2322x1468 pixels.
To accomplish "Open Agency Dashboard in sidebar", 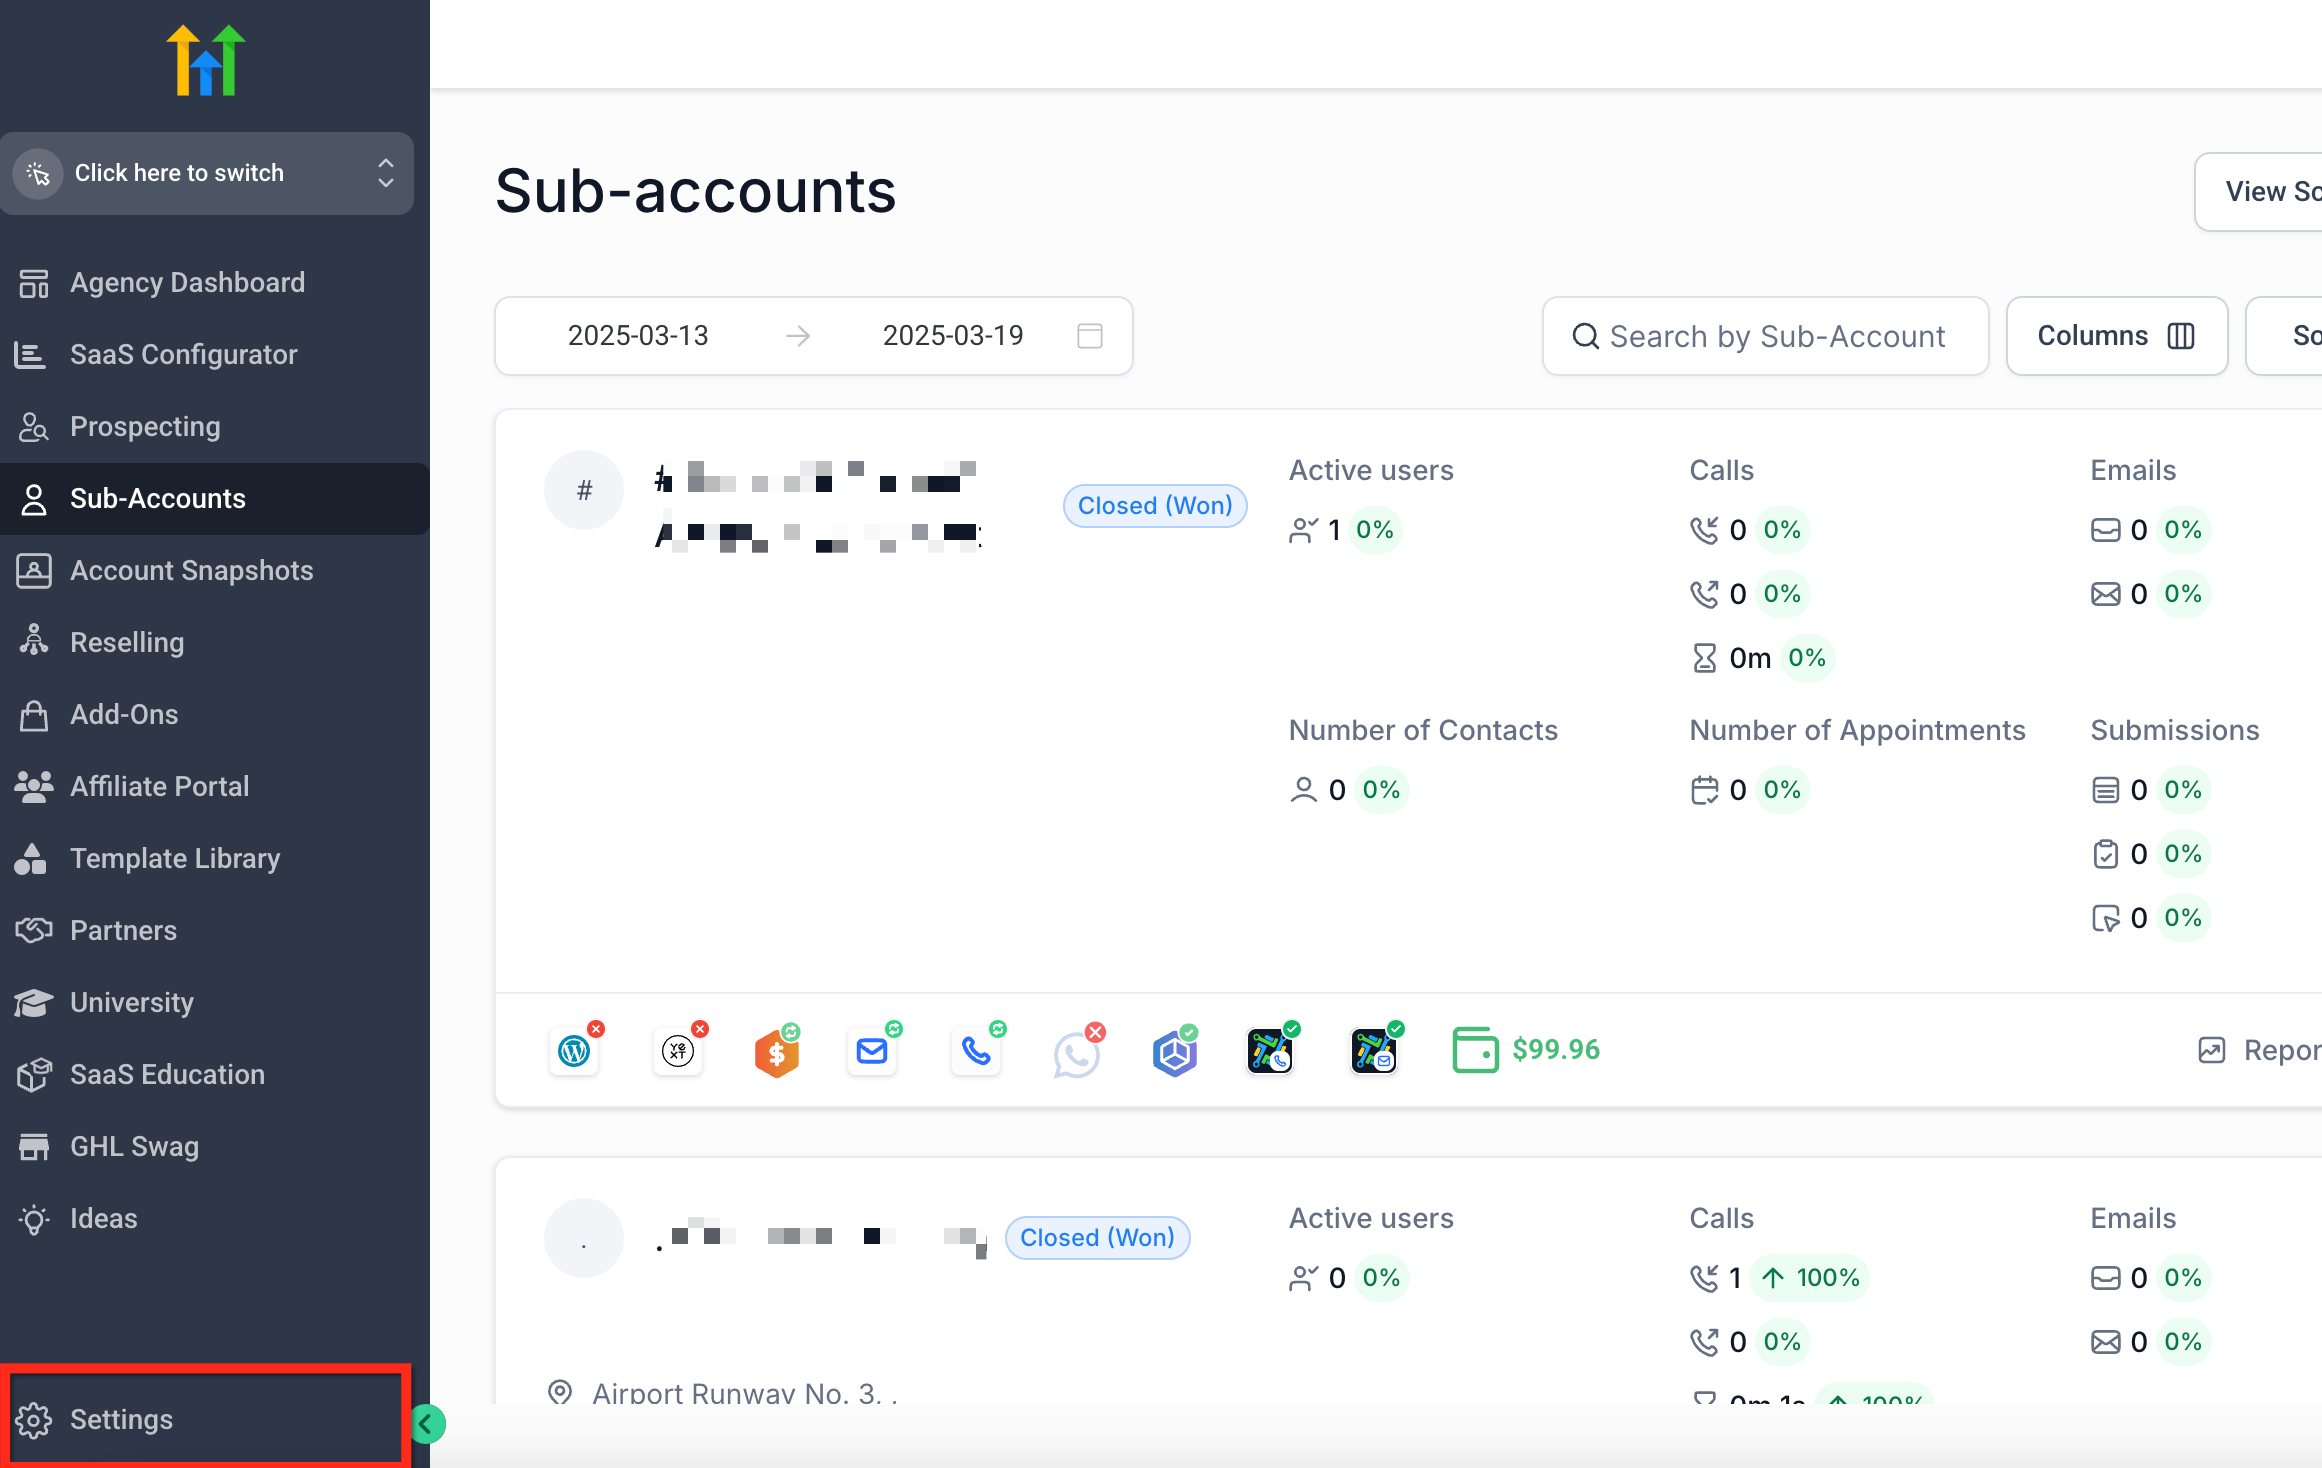I will [187, 283].
